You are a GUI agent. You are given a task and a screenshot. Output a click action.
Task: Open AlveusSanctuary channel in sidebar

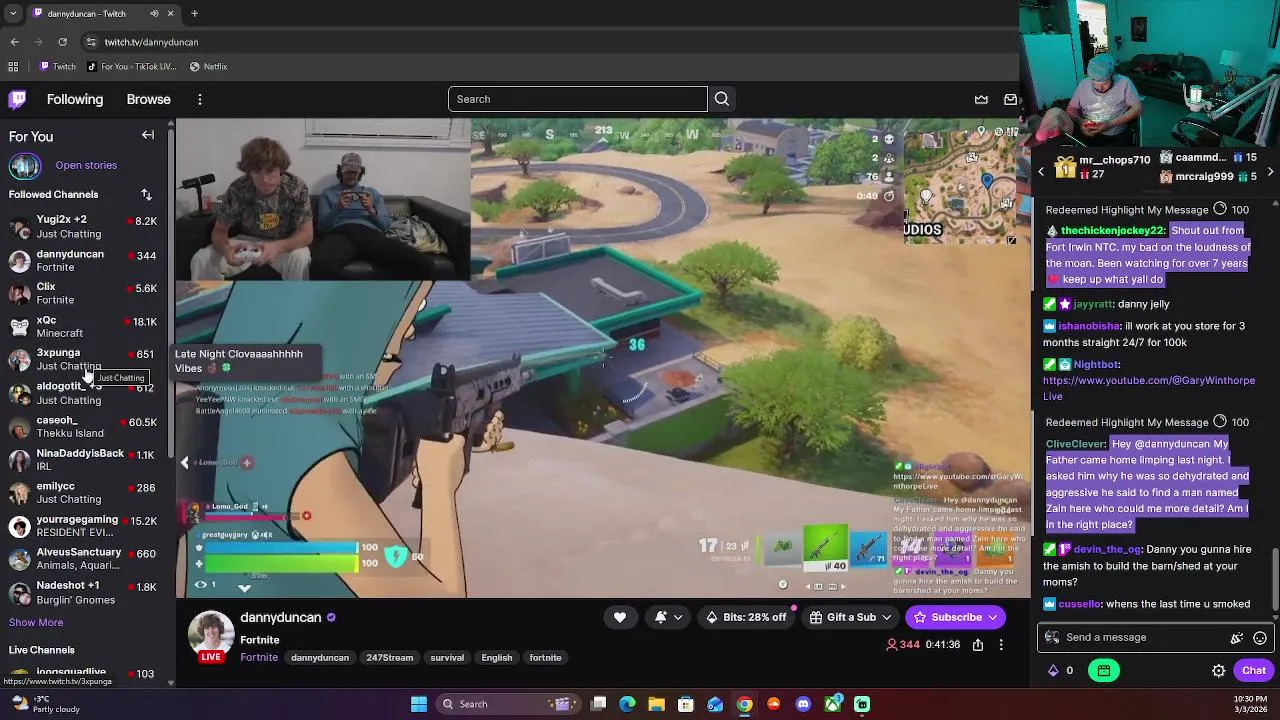[x=83, y=558]
